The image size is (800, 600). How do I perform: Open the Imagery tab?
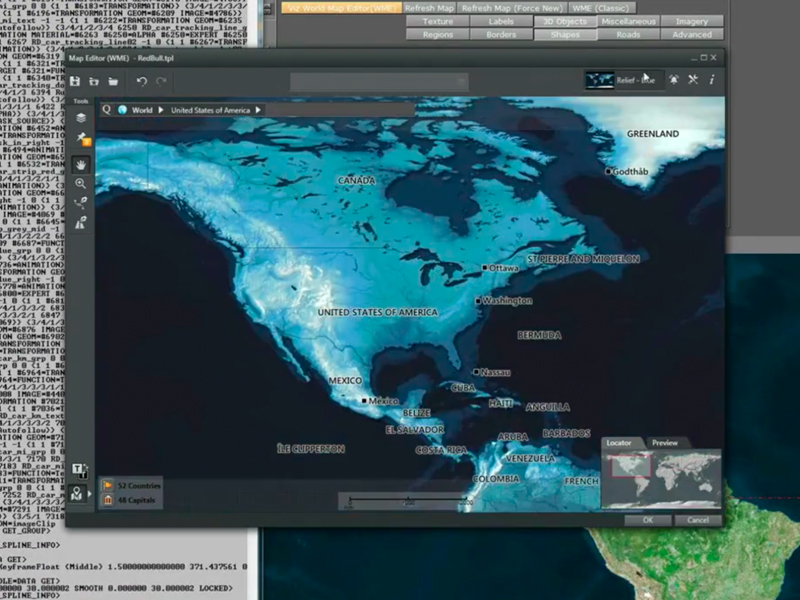click(x=692, y=21)
